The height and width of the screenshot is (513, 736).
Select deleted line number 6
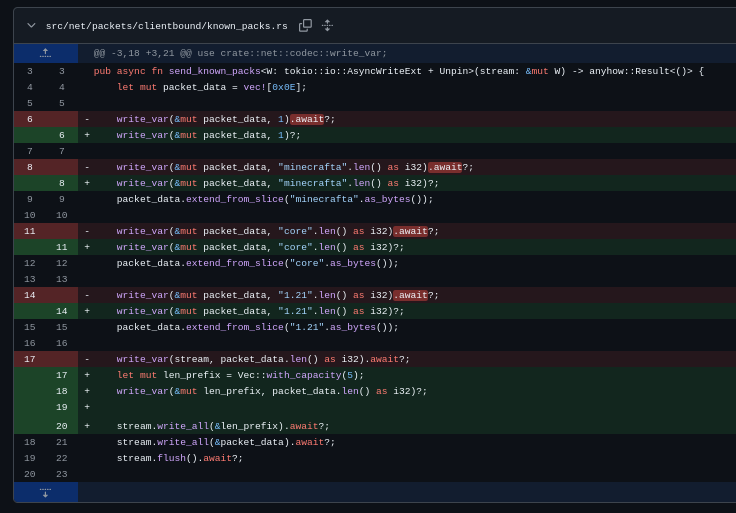(30, 119)
